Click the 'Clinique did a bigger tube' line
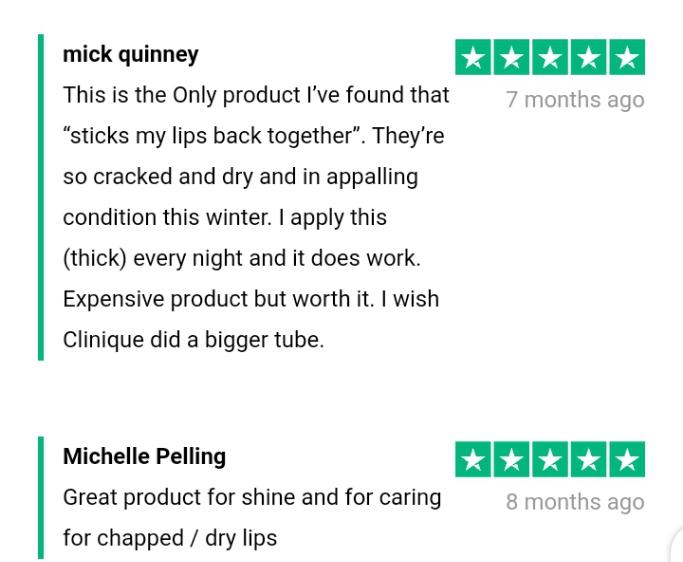 [193, 340]
